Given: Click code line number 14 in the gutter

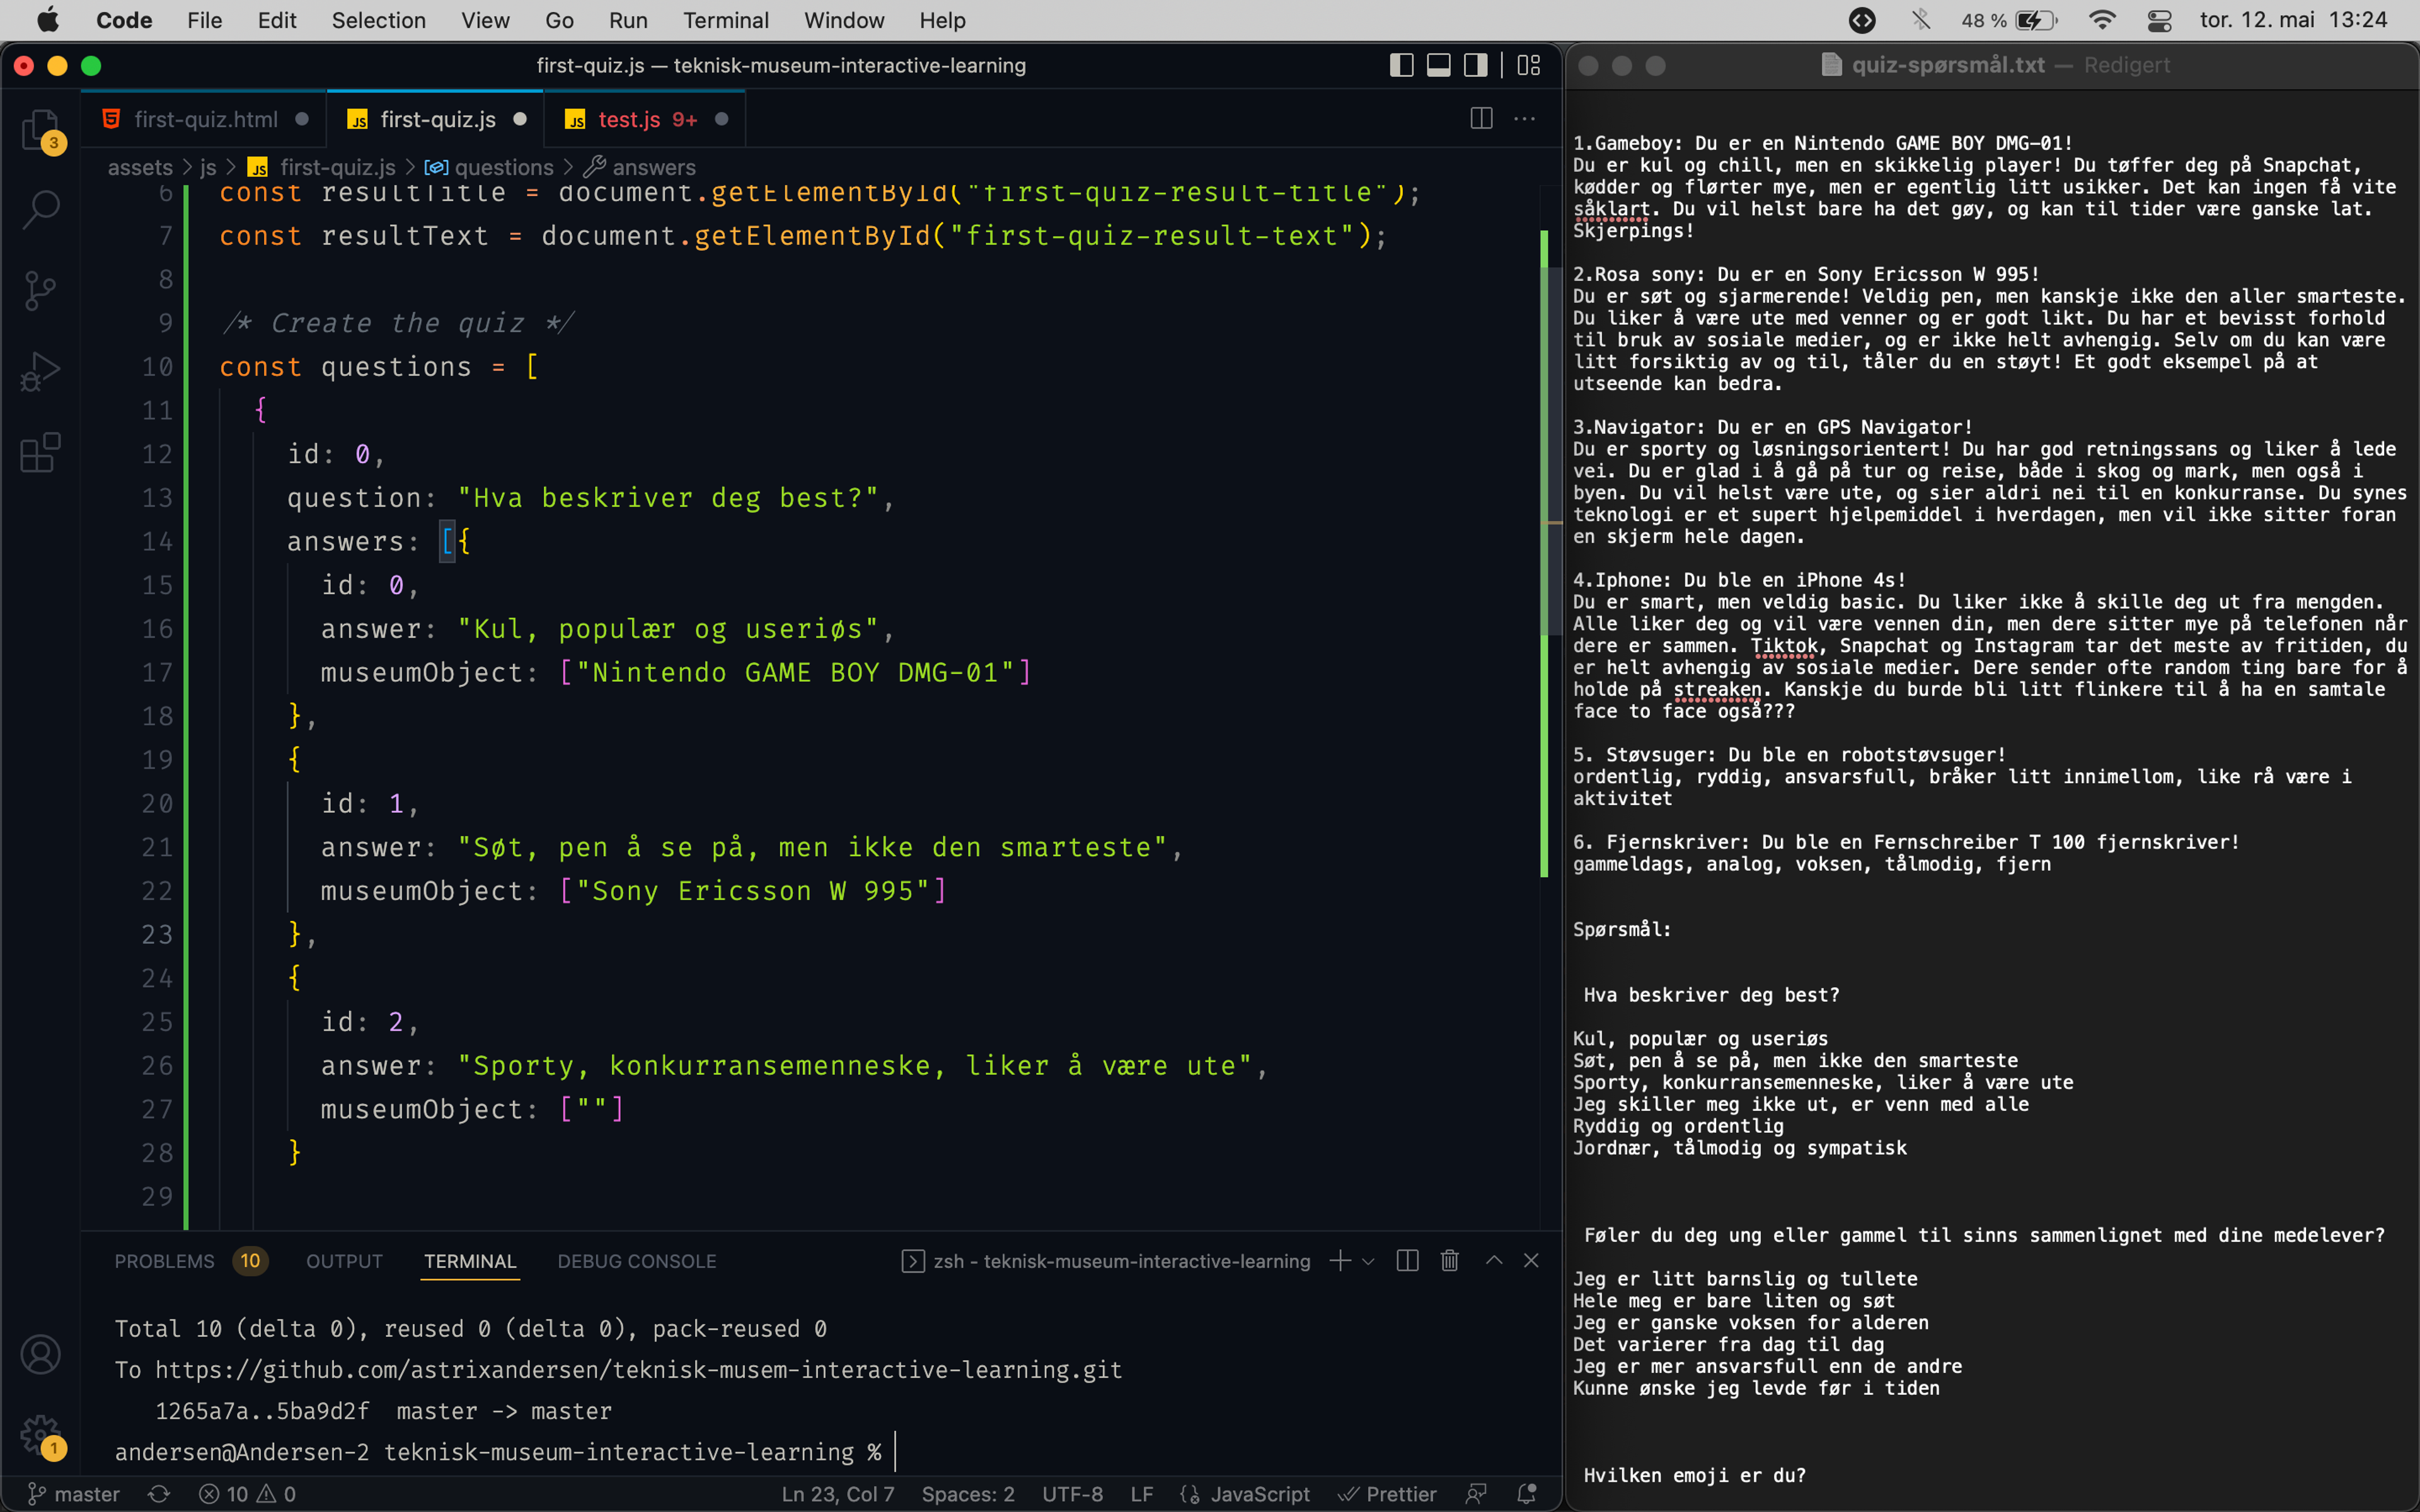Looking at the screenshot, I should pyautogui.click(x=157, y=541).
